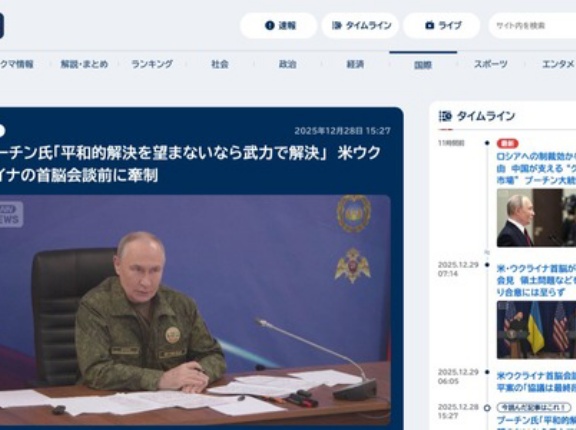
Task: Click Putin thumbnail in timeline sidebar
Action: [536, 218]
